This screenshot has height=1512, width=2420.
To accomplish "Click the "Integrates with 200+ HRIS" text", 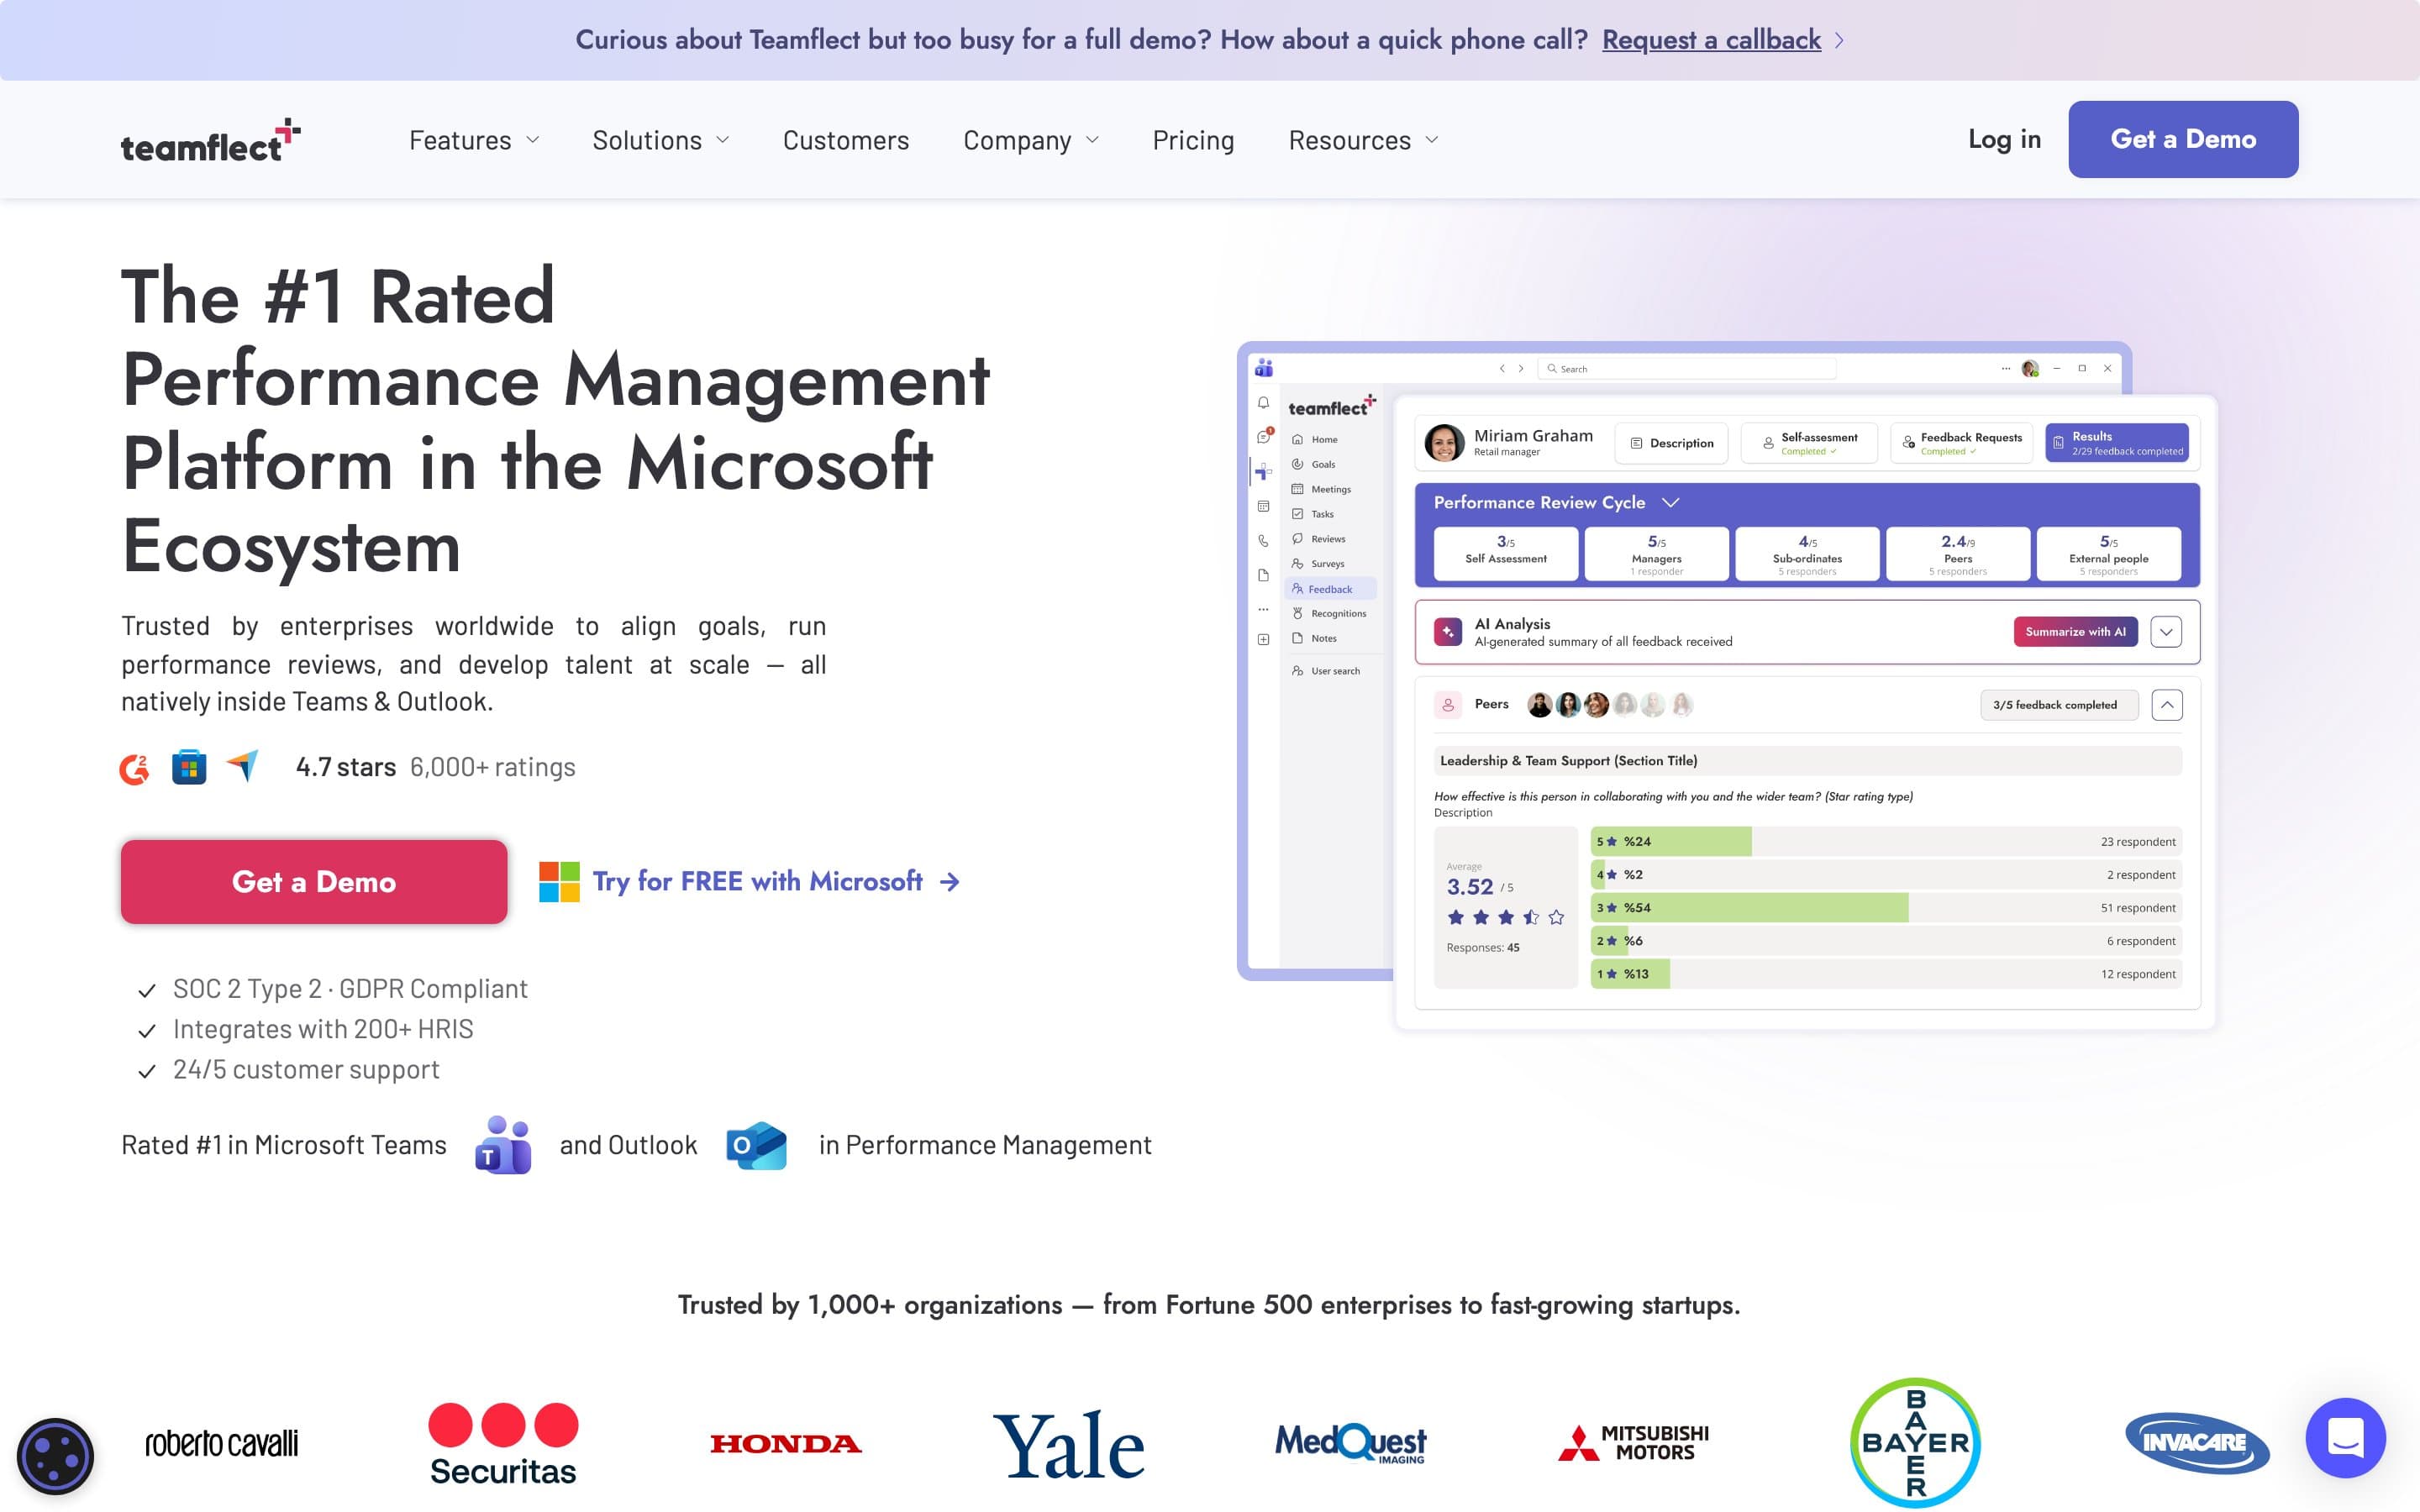I will [323, 1029].
